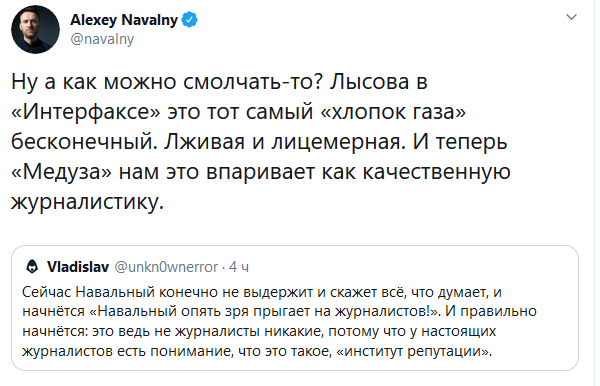Select the quoted tweet's body text
This screenshot has width=600, height=386.
pos(279,321)
